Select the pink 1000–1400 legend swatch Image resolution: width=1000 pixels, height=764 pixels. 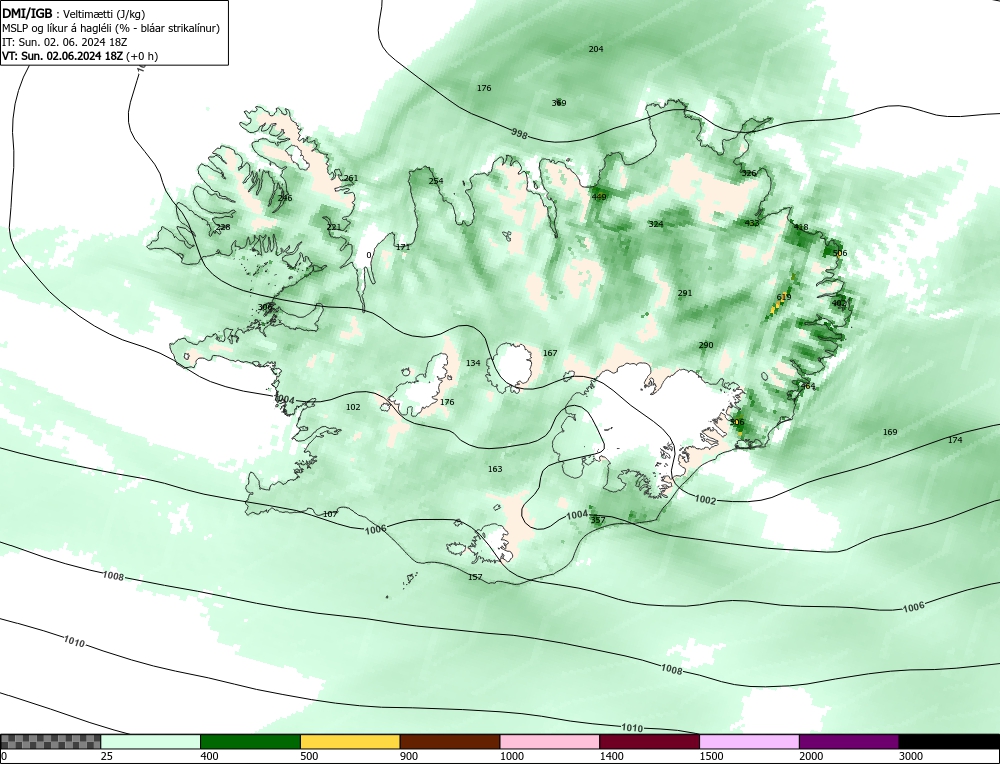550,741
